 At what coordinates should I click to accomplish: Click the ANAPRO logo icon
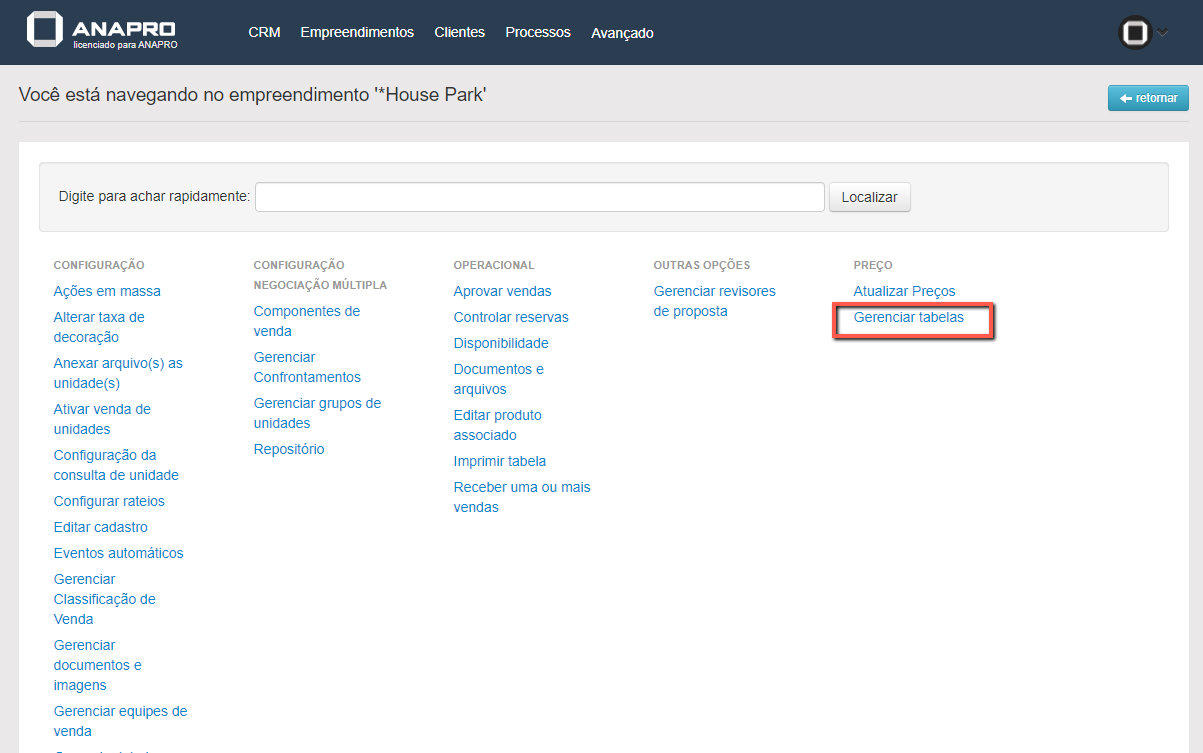coord(44,30)
